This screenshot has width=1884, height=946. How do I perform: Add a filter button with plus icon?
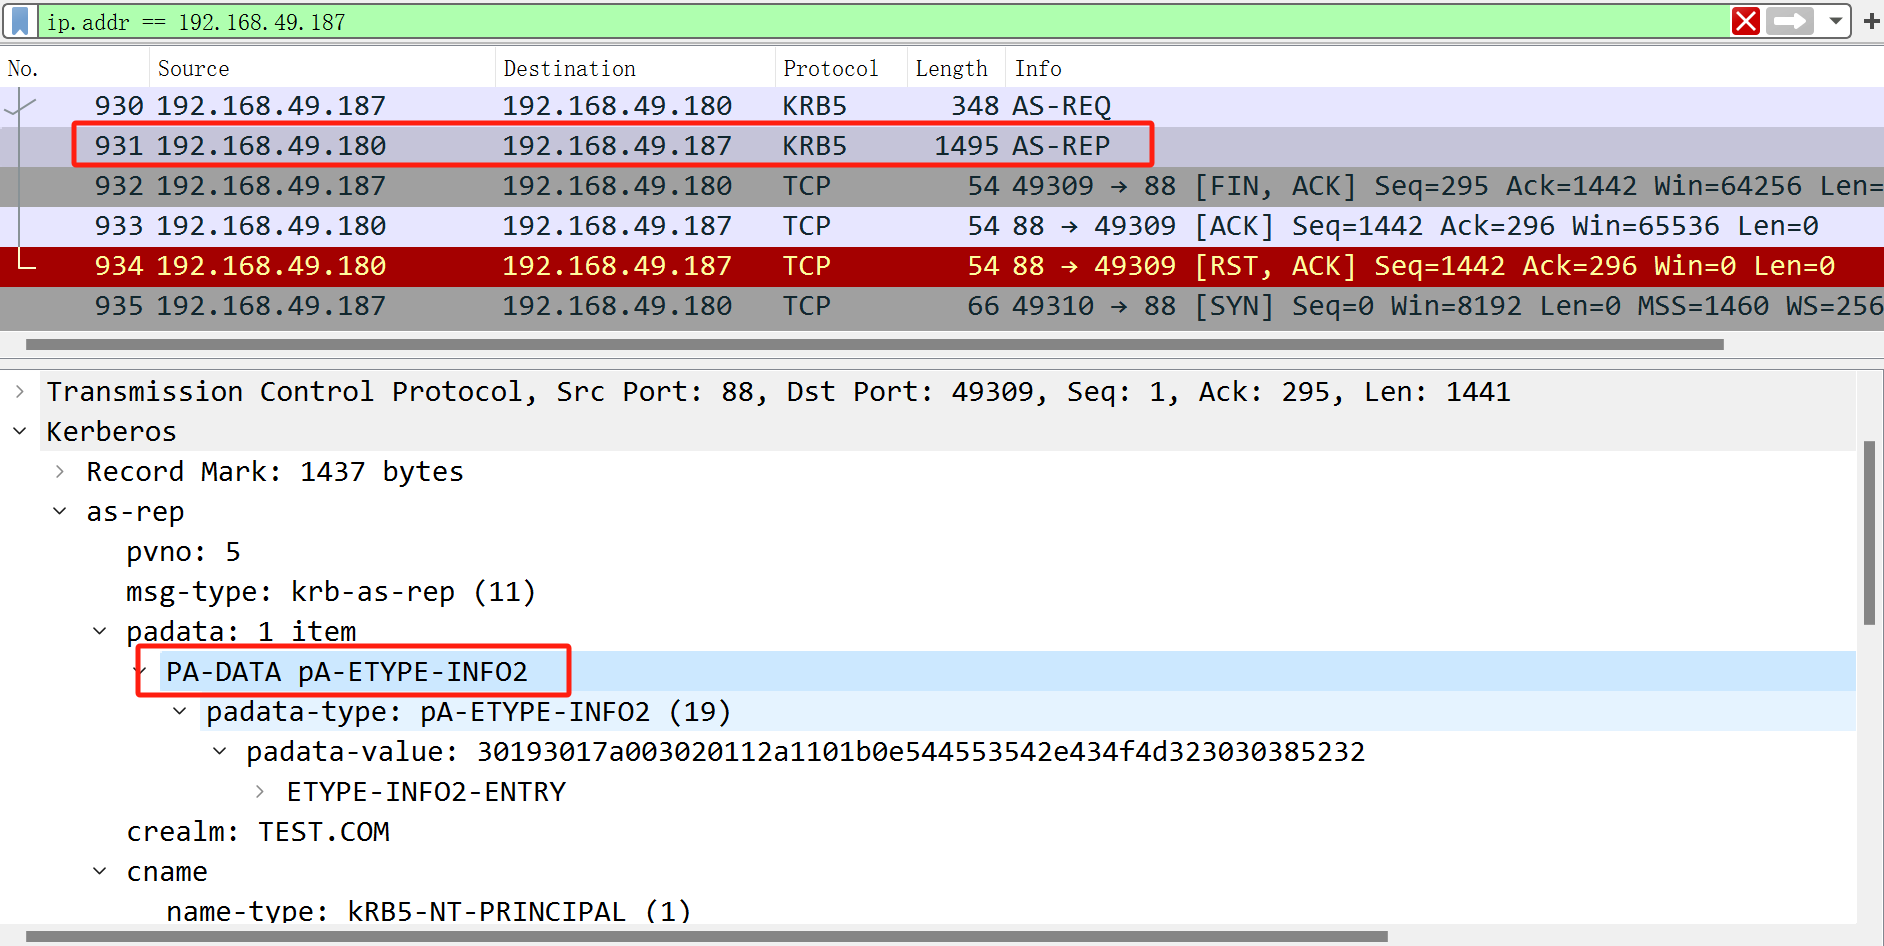1871,21
